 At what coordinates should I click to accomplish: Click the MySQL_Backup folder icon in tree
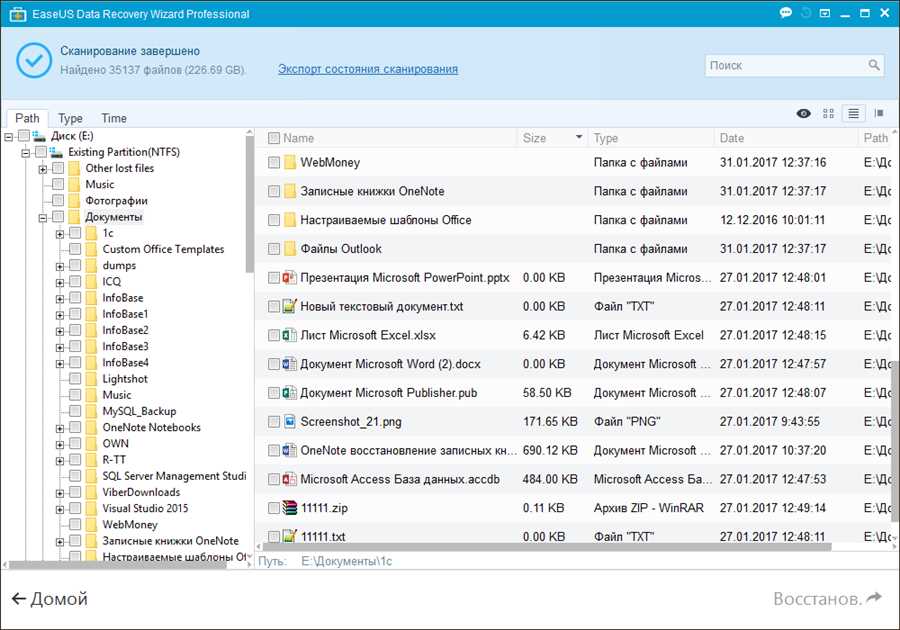pyautogui.click(x=91, y=411)
